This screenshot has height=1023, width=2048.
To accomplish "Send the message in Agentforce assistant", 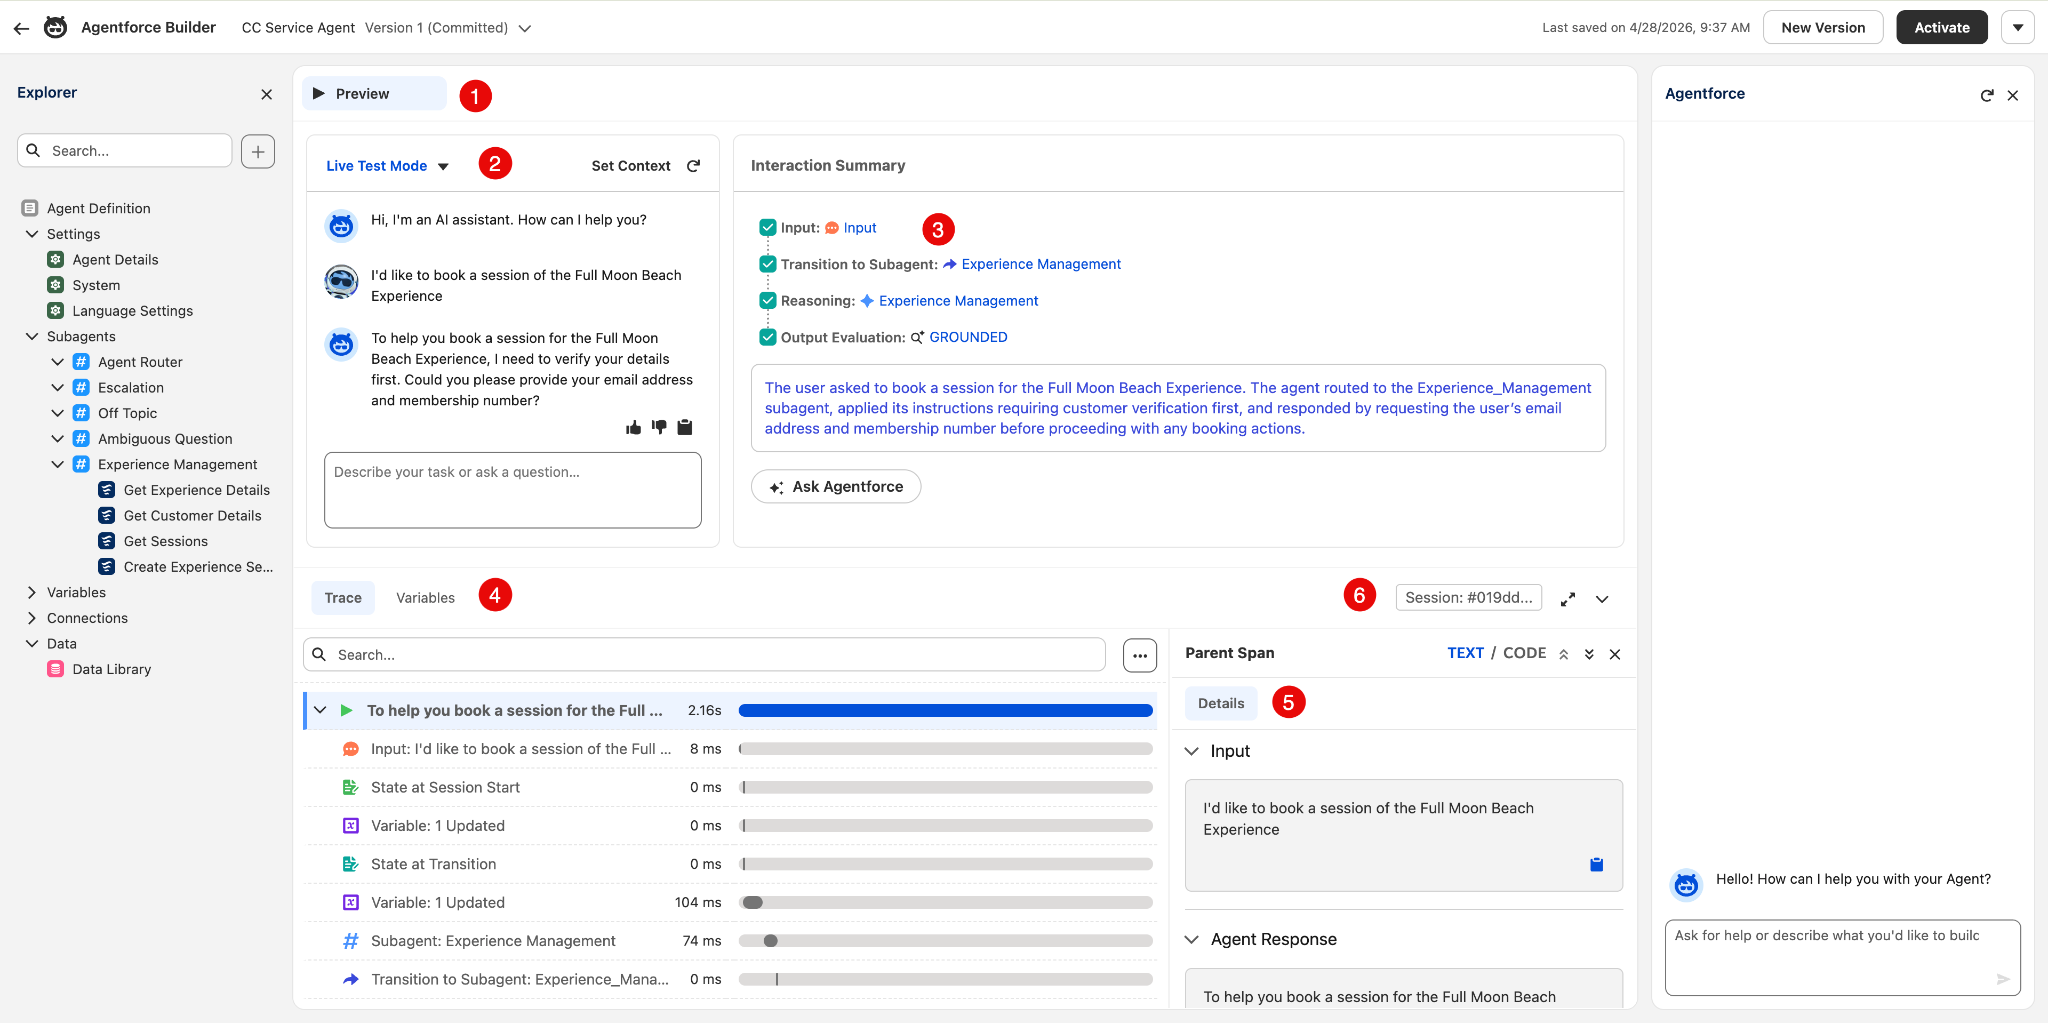I will click(2003, 979).
